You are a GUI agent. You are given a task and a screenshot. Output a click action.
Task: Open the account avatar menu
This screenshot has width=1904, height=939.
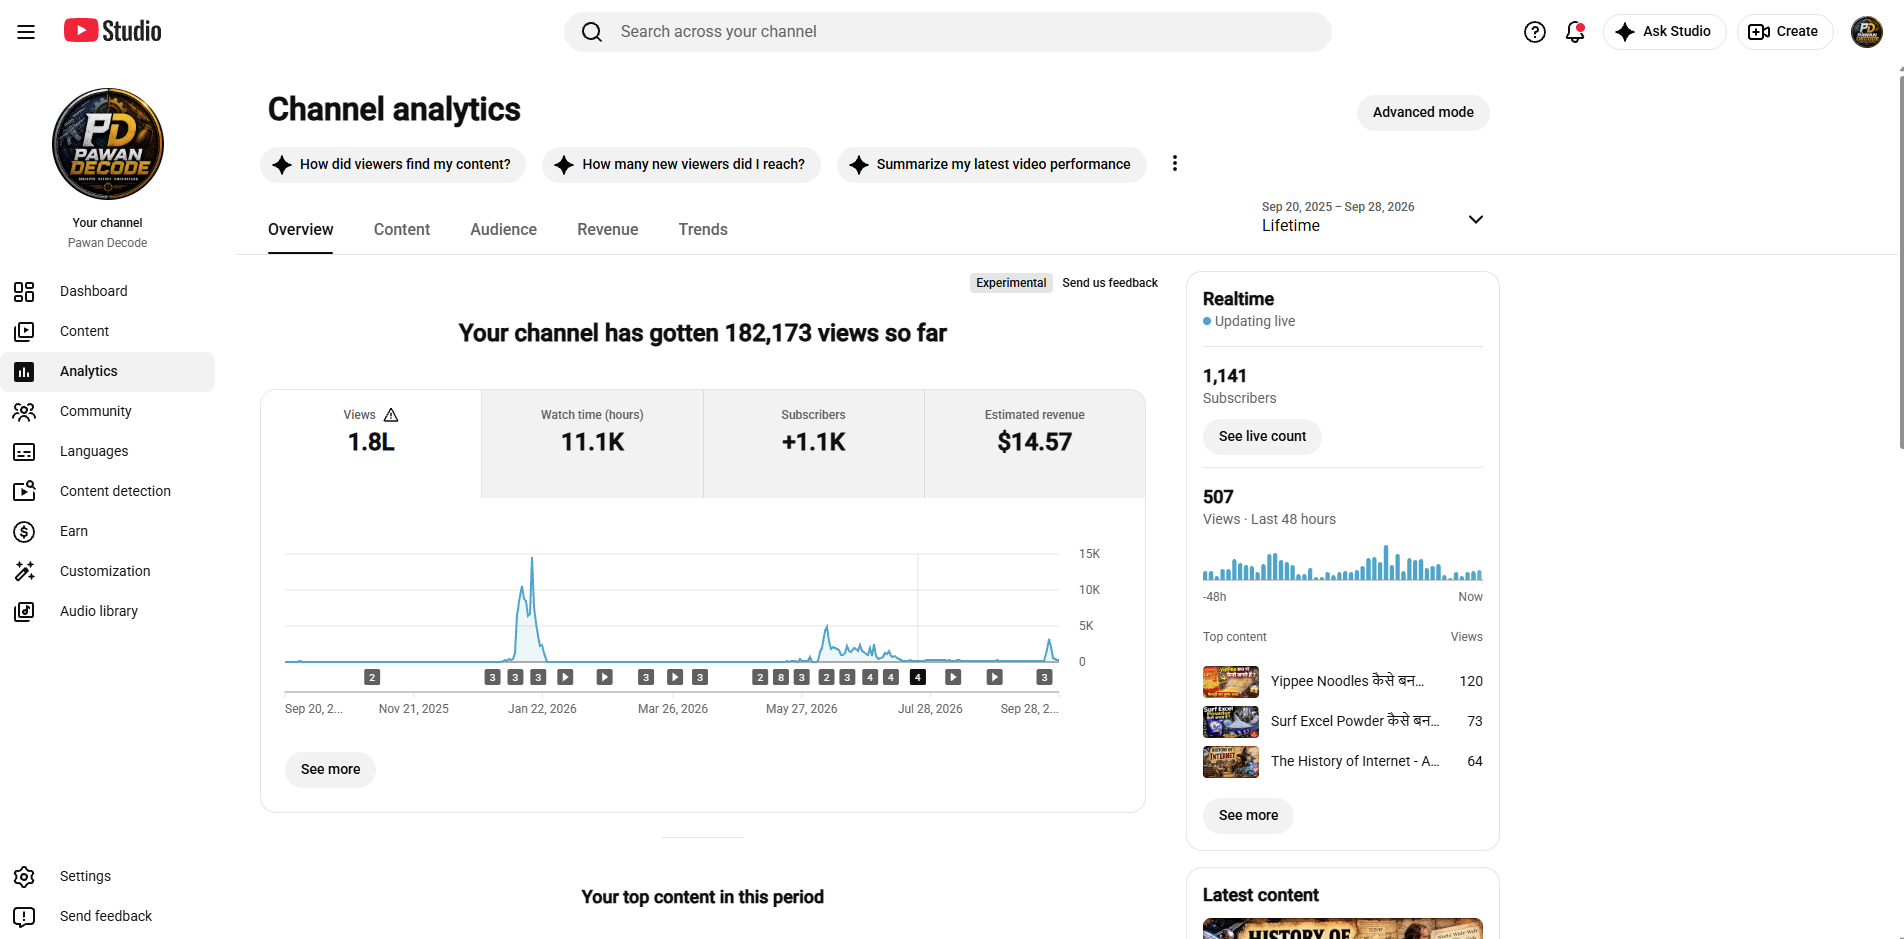click(1866, 32)
